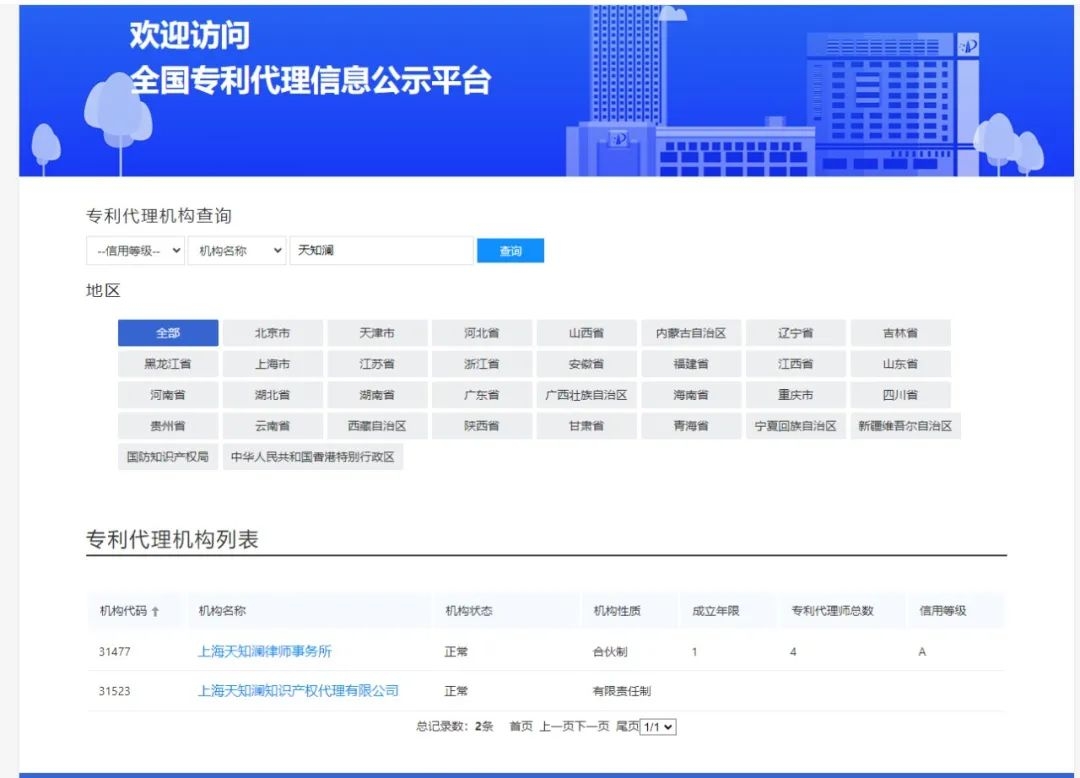This screenshot has height=778, width=1080.
Task: Sort by 机构代码 column arrow
Action: (156, 611)
